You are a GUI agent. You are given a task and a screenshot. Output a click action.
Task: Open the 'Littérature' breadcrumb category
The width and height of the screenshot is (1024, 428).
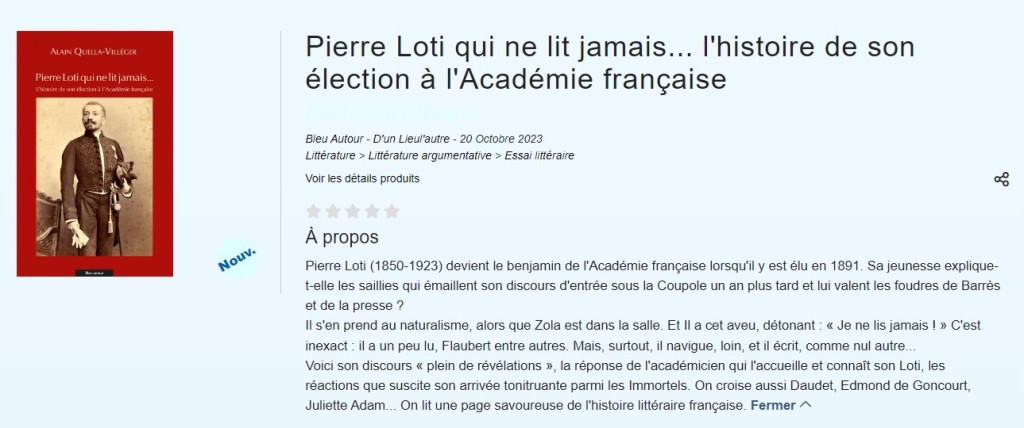(x=330, y=155)
